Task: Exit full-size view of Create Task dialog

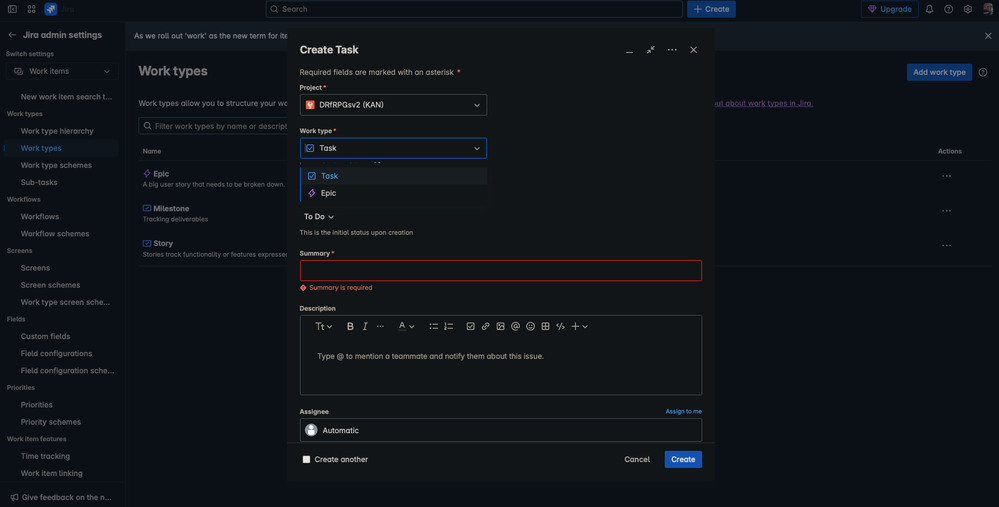Action: [650, 50]
